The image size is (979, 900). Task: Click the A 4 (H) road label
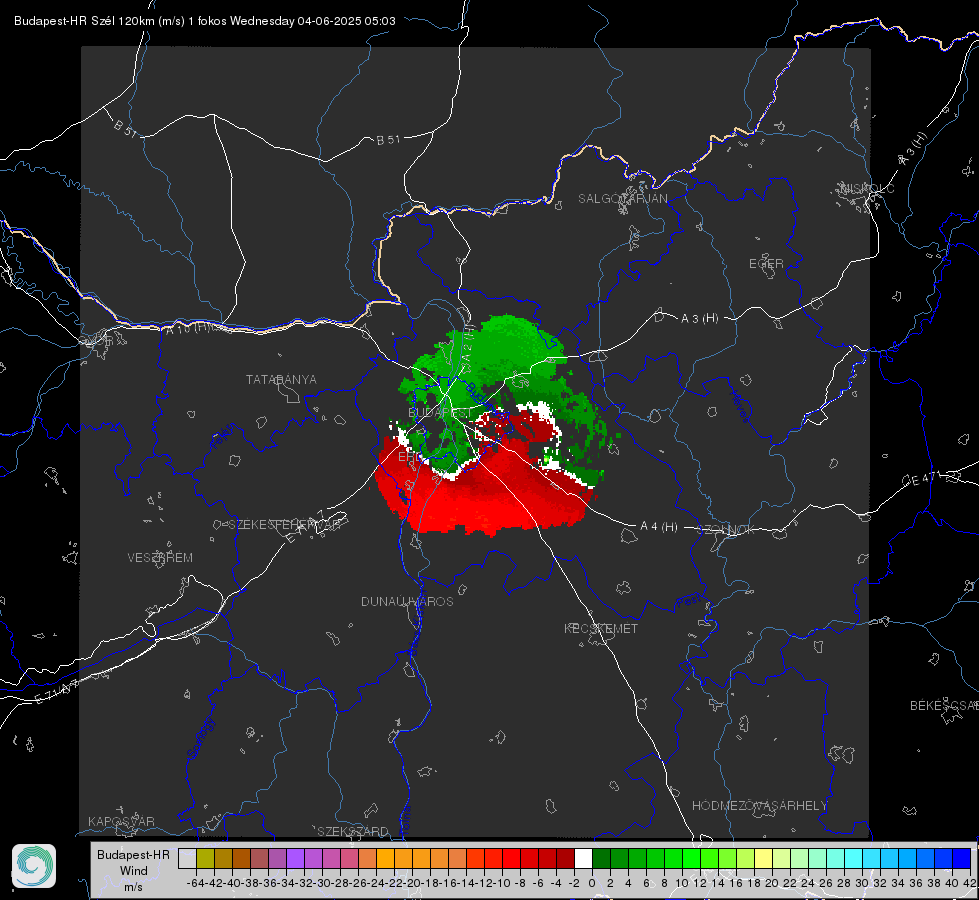pyautogui.click(x=659, y=527)
